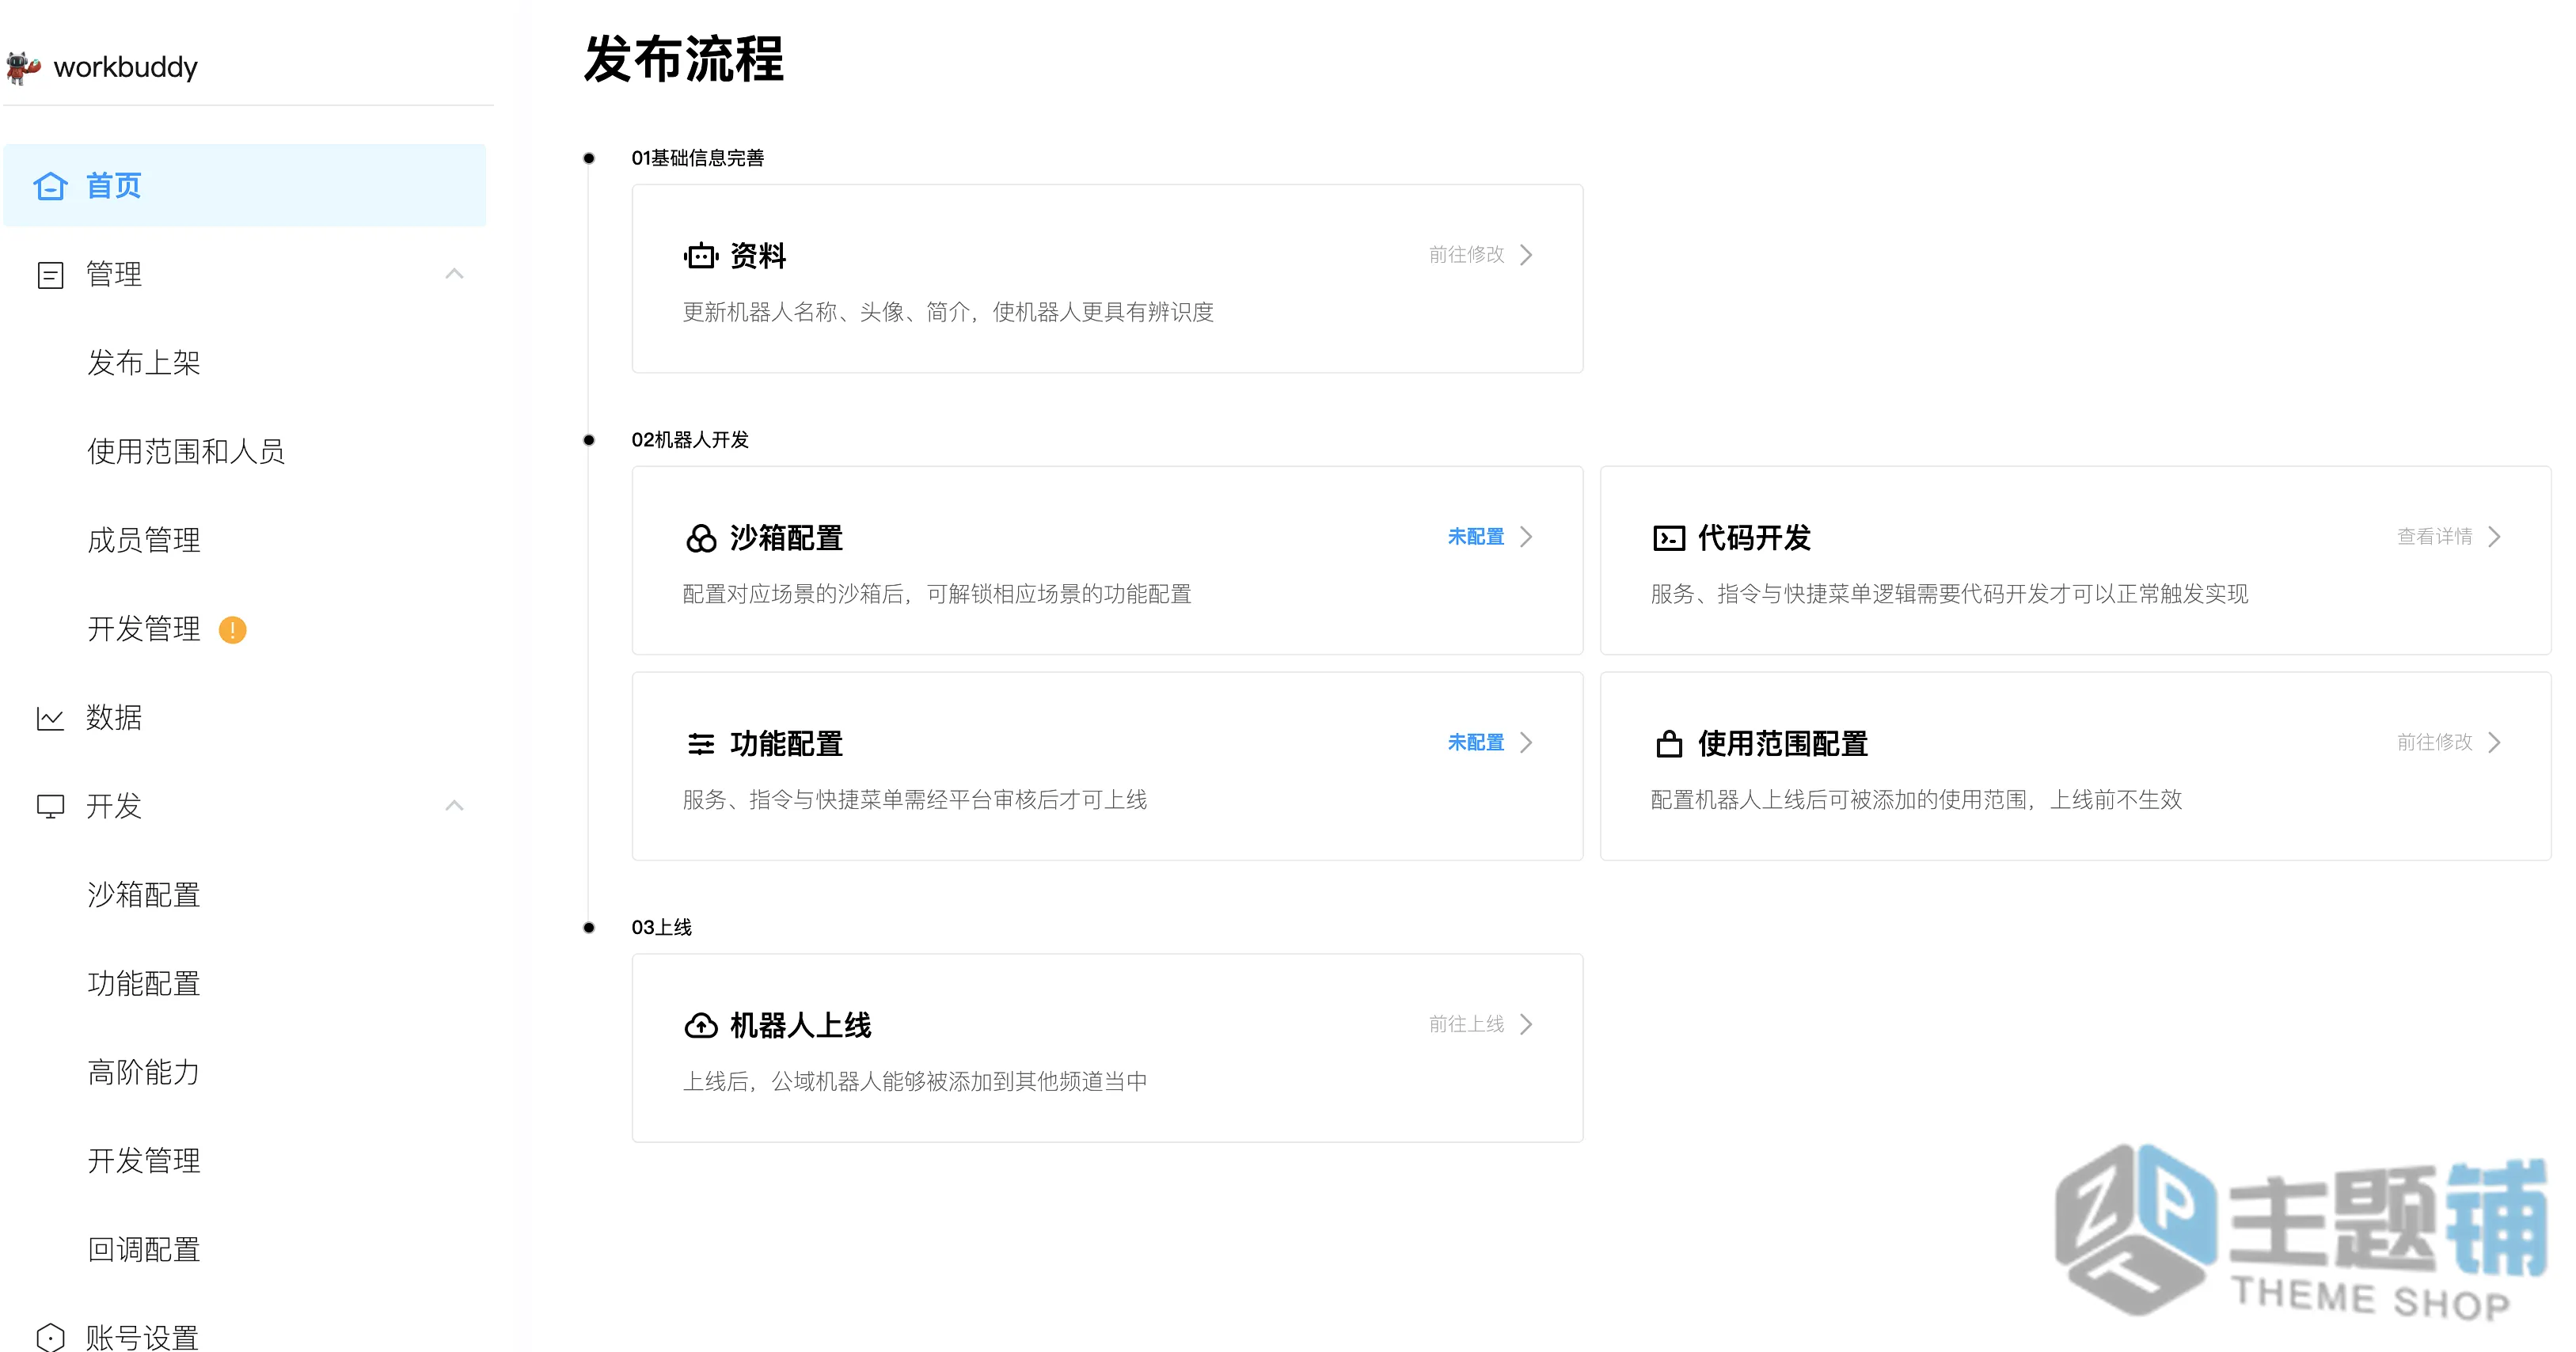Click cloud upload icon beside 机器人上线

tap(701, 1026)
